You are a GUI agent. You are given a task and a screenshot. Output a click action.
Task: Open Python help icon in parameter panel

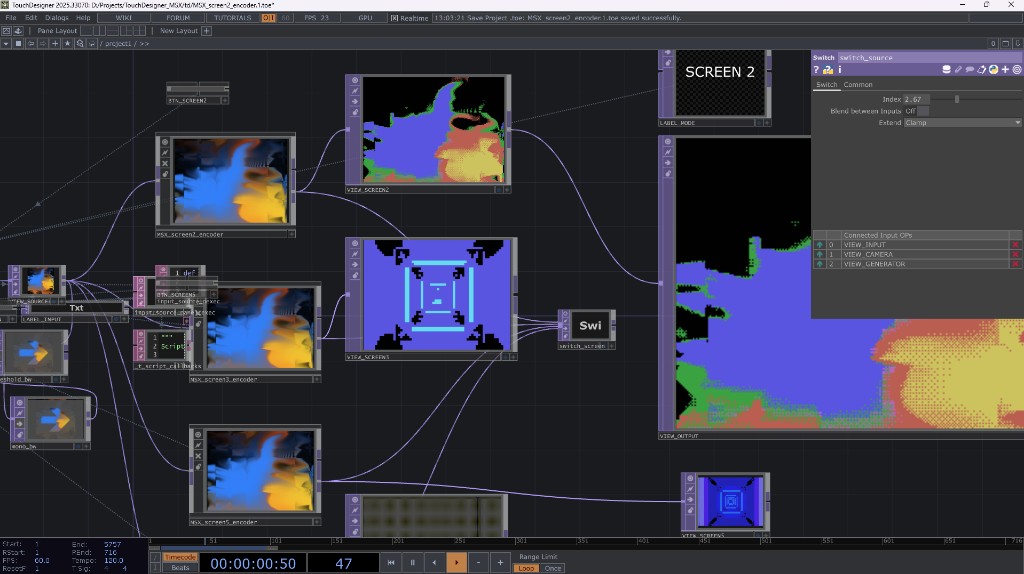(x=828, y=70)
